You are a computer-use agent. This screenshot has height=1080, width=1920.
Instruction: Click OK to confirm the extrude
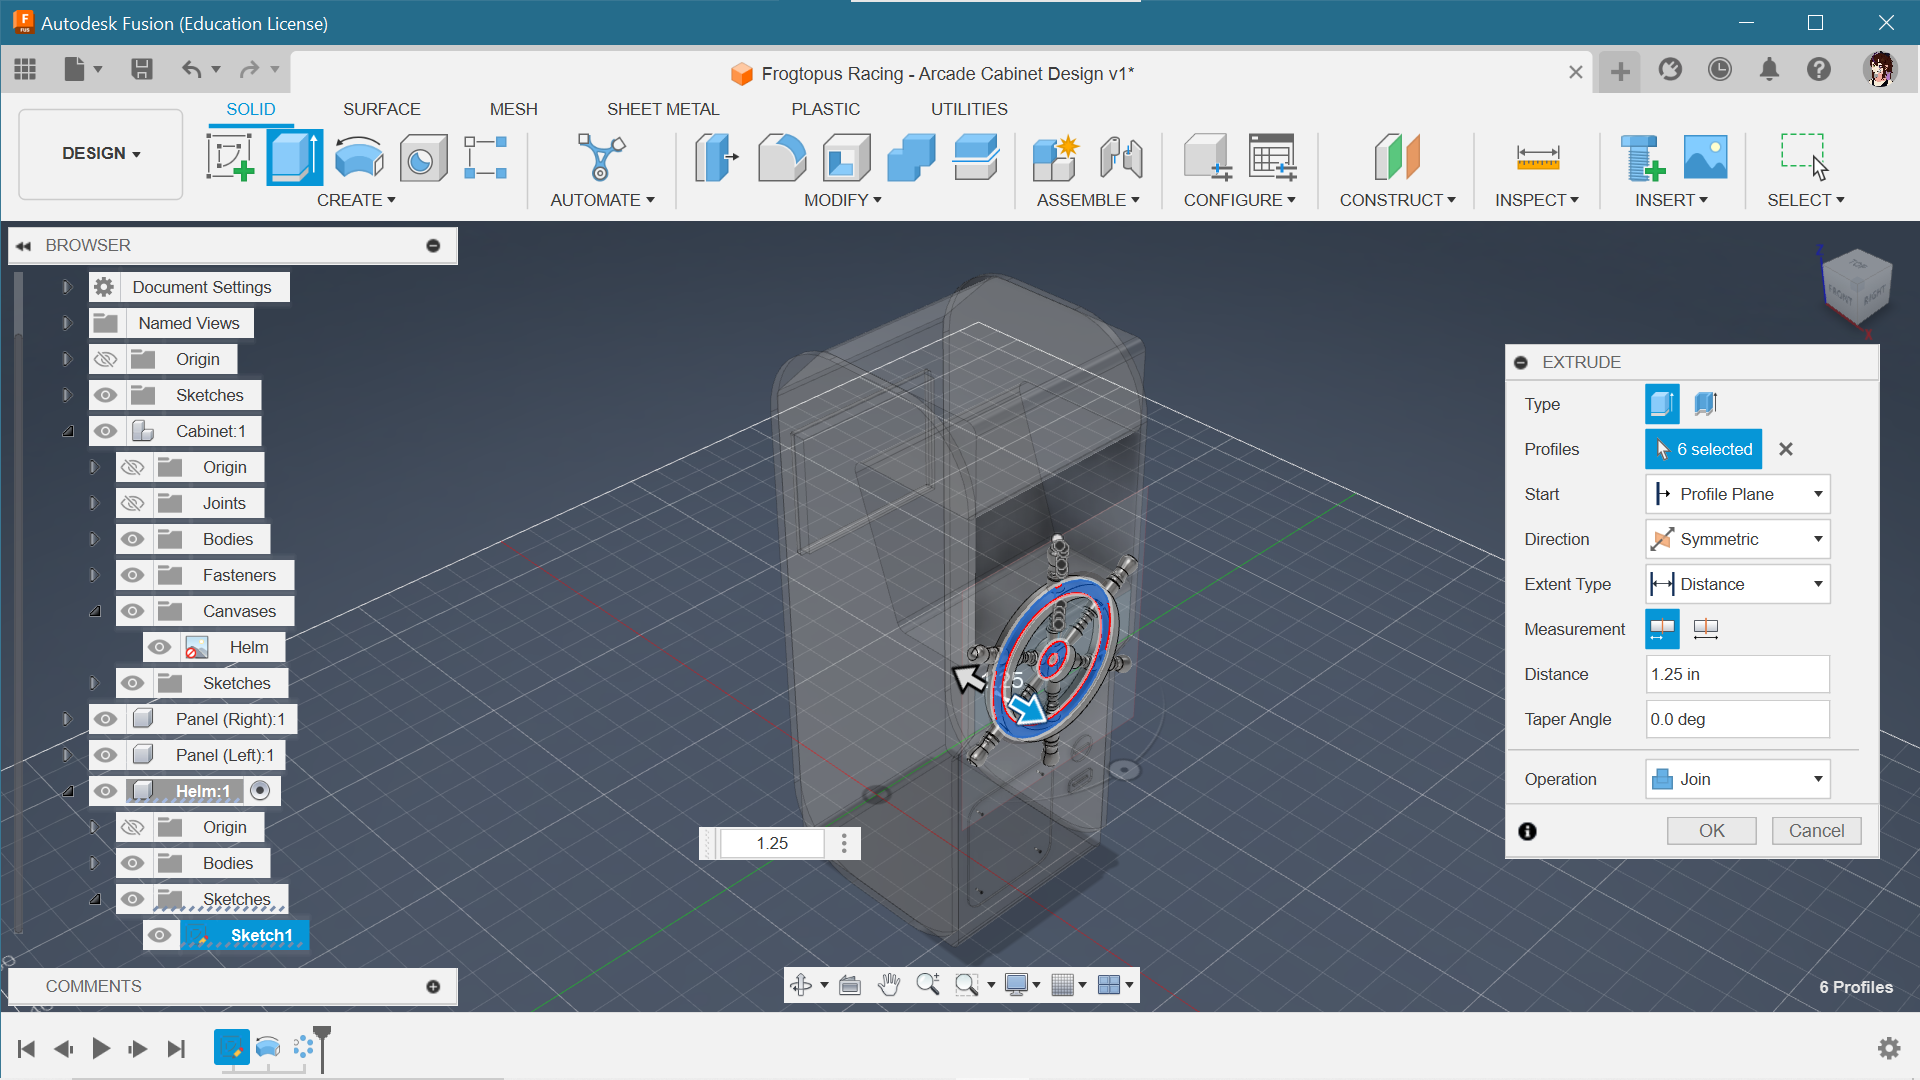coord(1712,831)
